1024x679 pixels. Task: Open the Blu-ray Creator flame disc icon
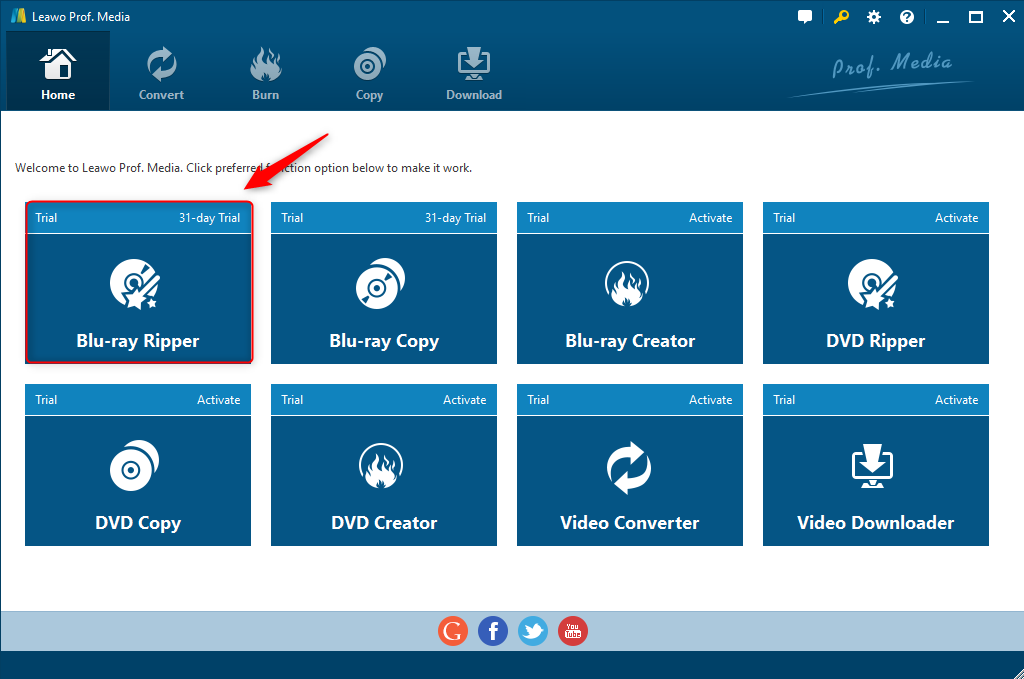pyautogui.click(x=630, y=284)
